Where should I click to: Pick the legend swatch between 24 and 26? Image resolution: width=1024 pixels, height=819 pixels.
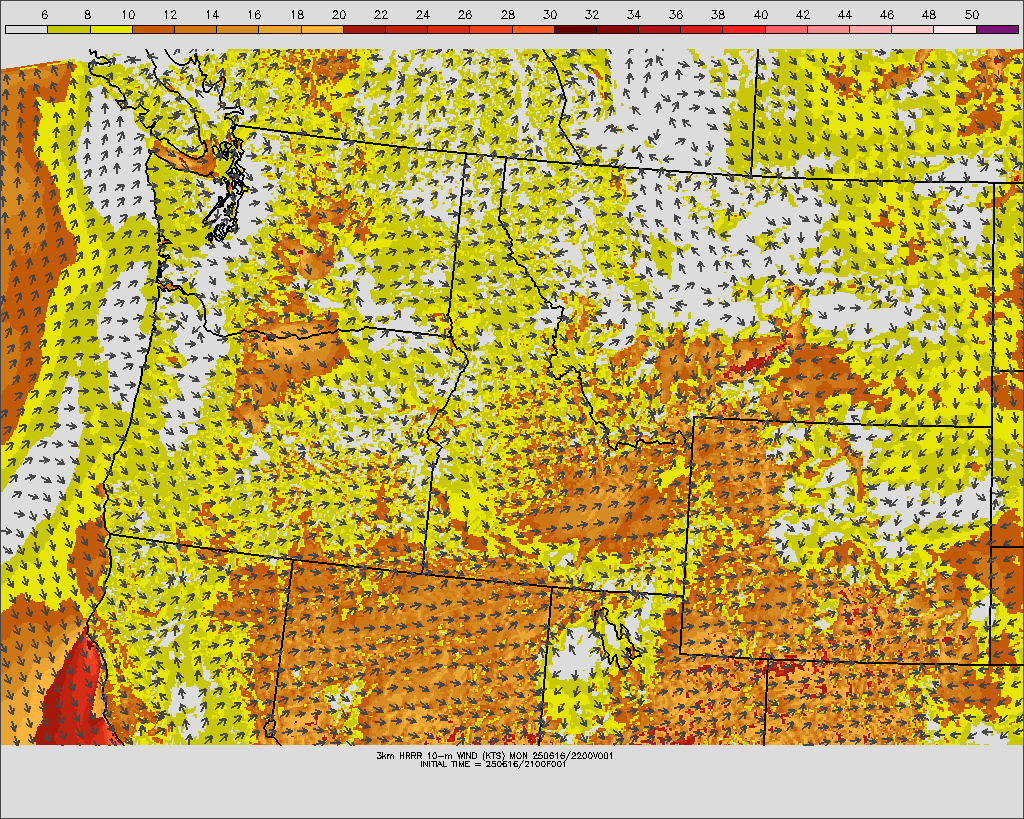pos(449,29)
